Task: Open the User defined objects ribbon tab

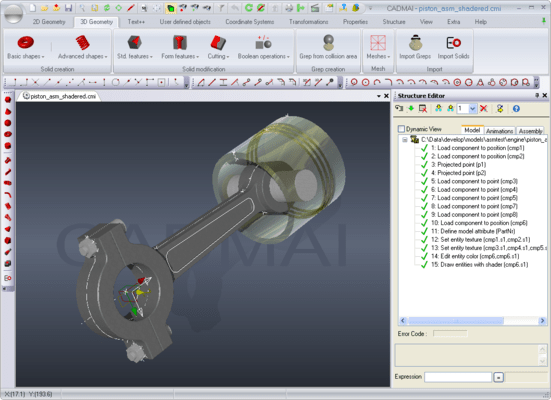Action: pyautogui.click(x=185, y=22)
